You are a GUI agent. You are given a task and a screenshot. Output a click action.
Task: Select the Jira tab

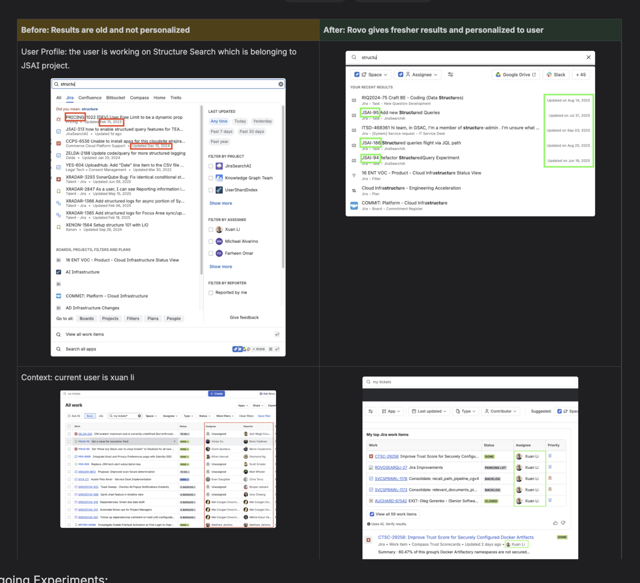(70, 98)
